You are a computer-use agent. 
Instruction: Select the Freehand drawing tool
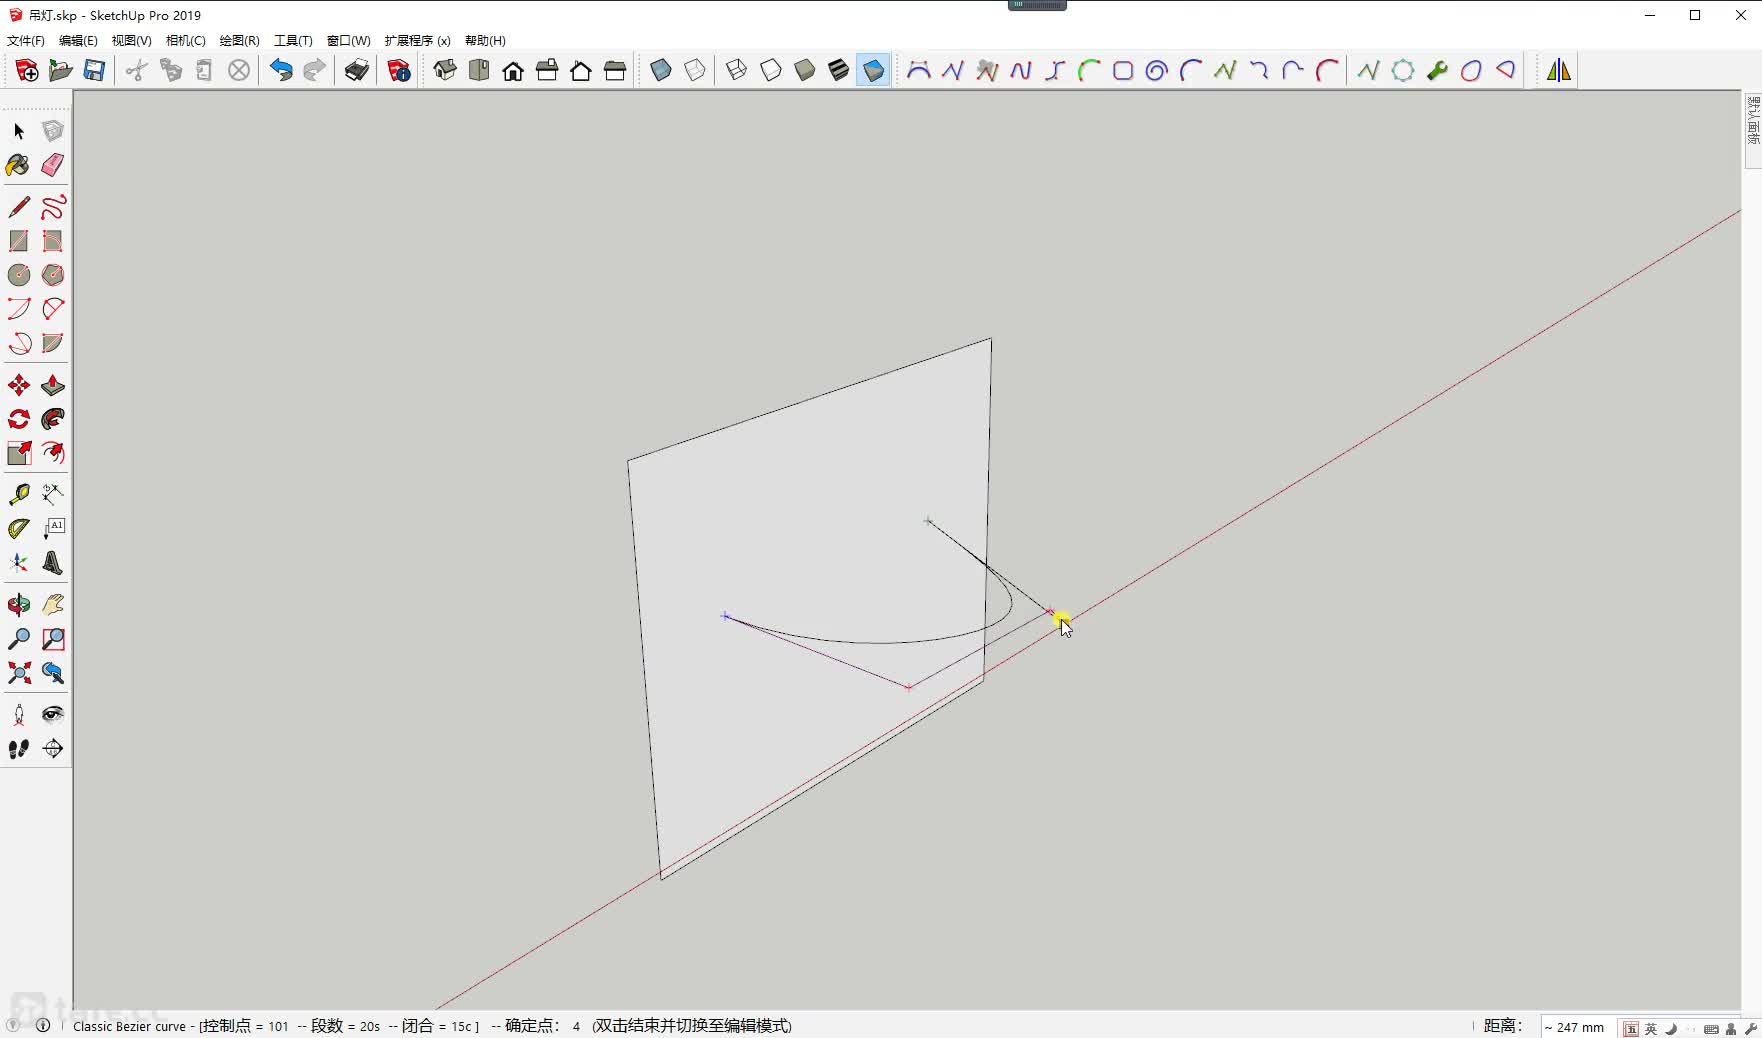coord(53,207)
